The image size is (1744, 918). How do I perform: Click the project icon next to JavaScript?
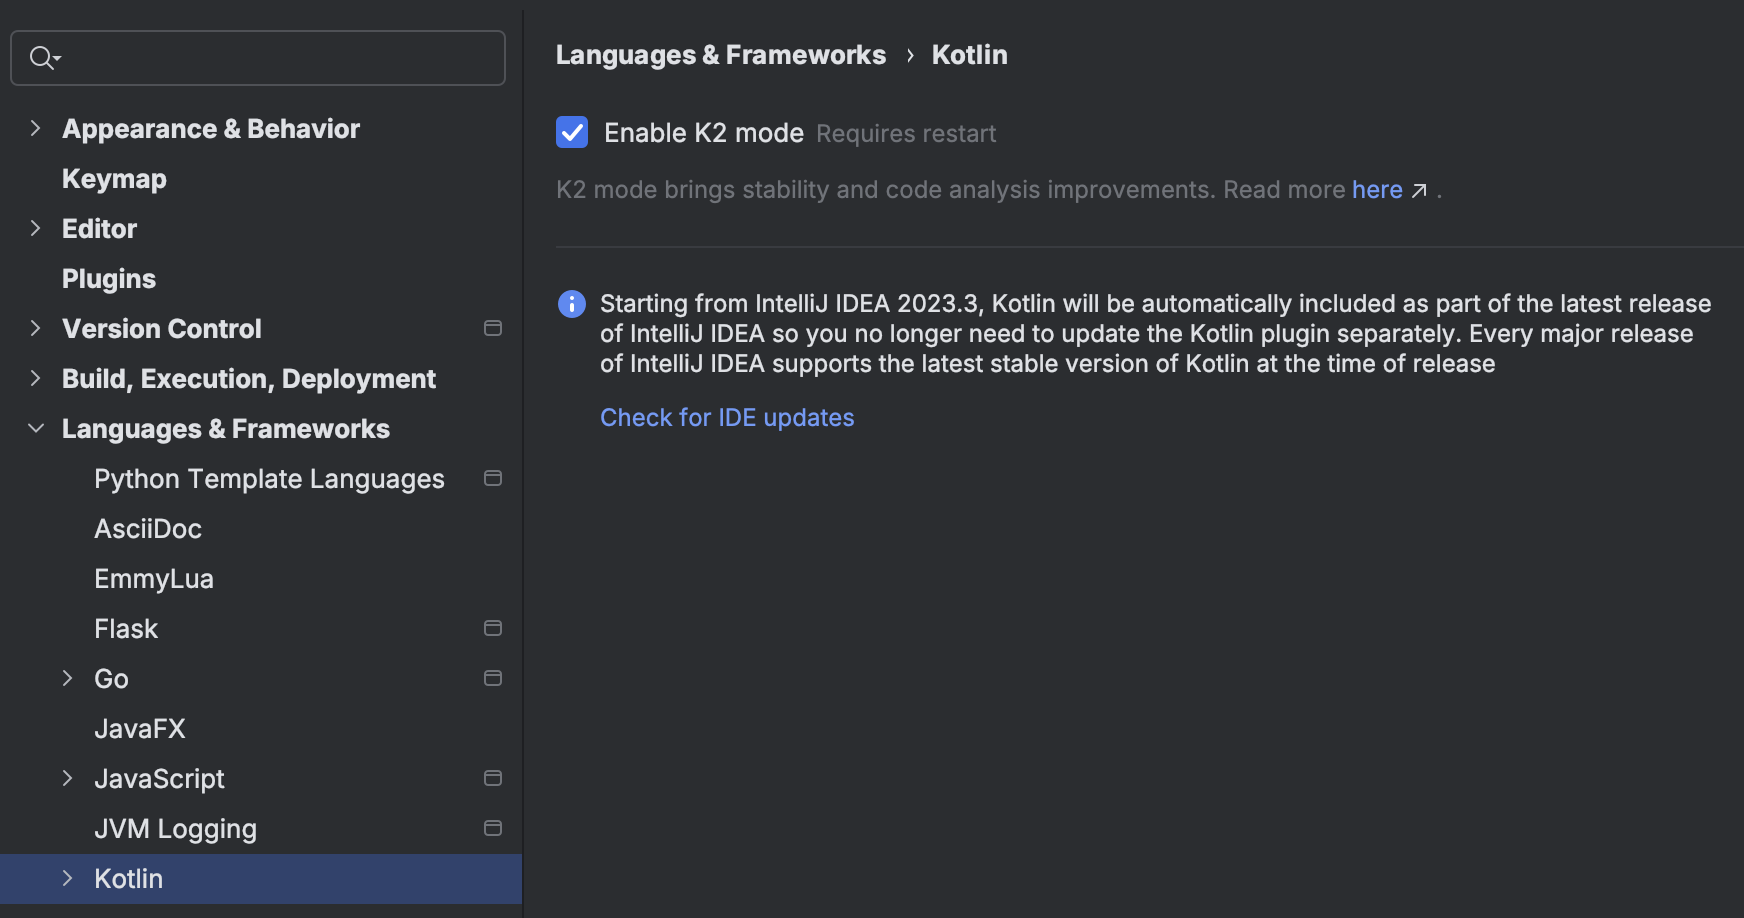point(493,778)
